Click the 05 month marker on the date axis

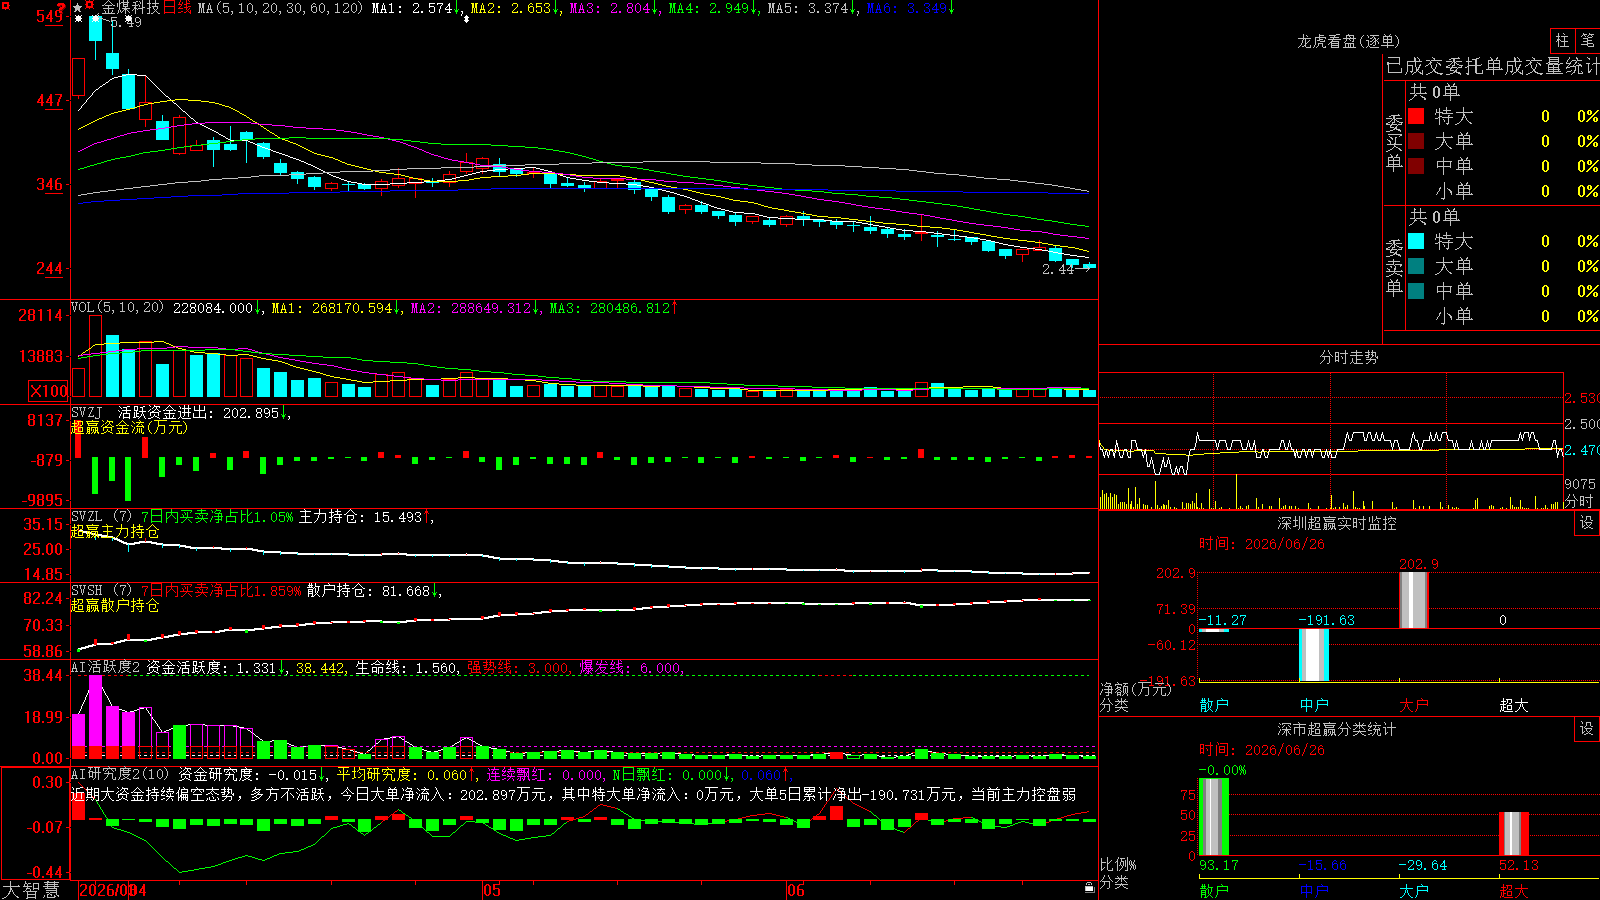click(491, 890)
